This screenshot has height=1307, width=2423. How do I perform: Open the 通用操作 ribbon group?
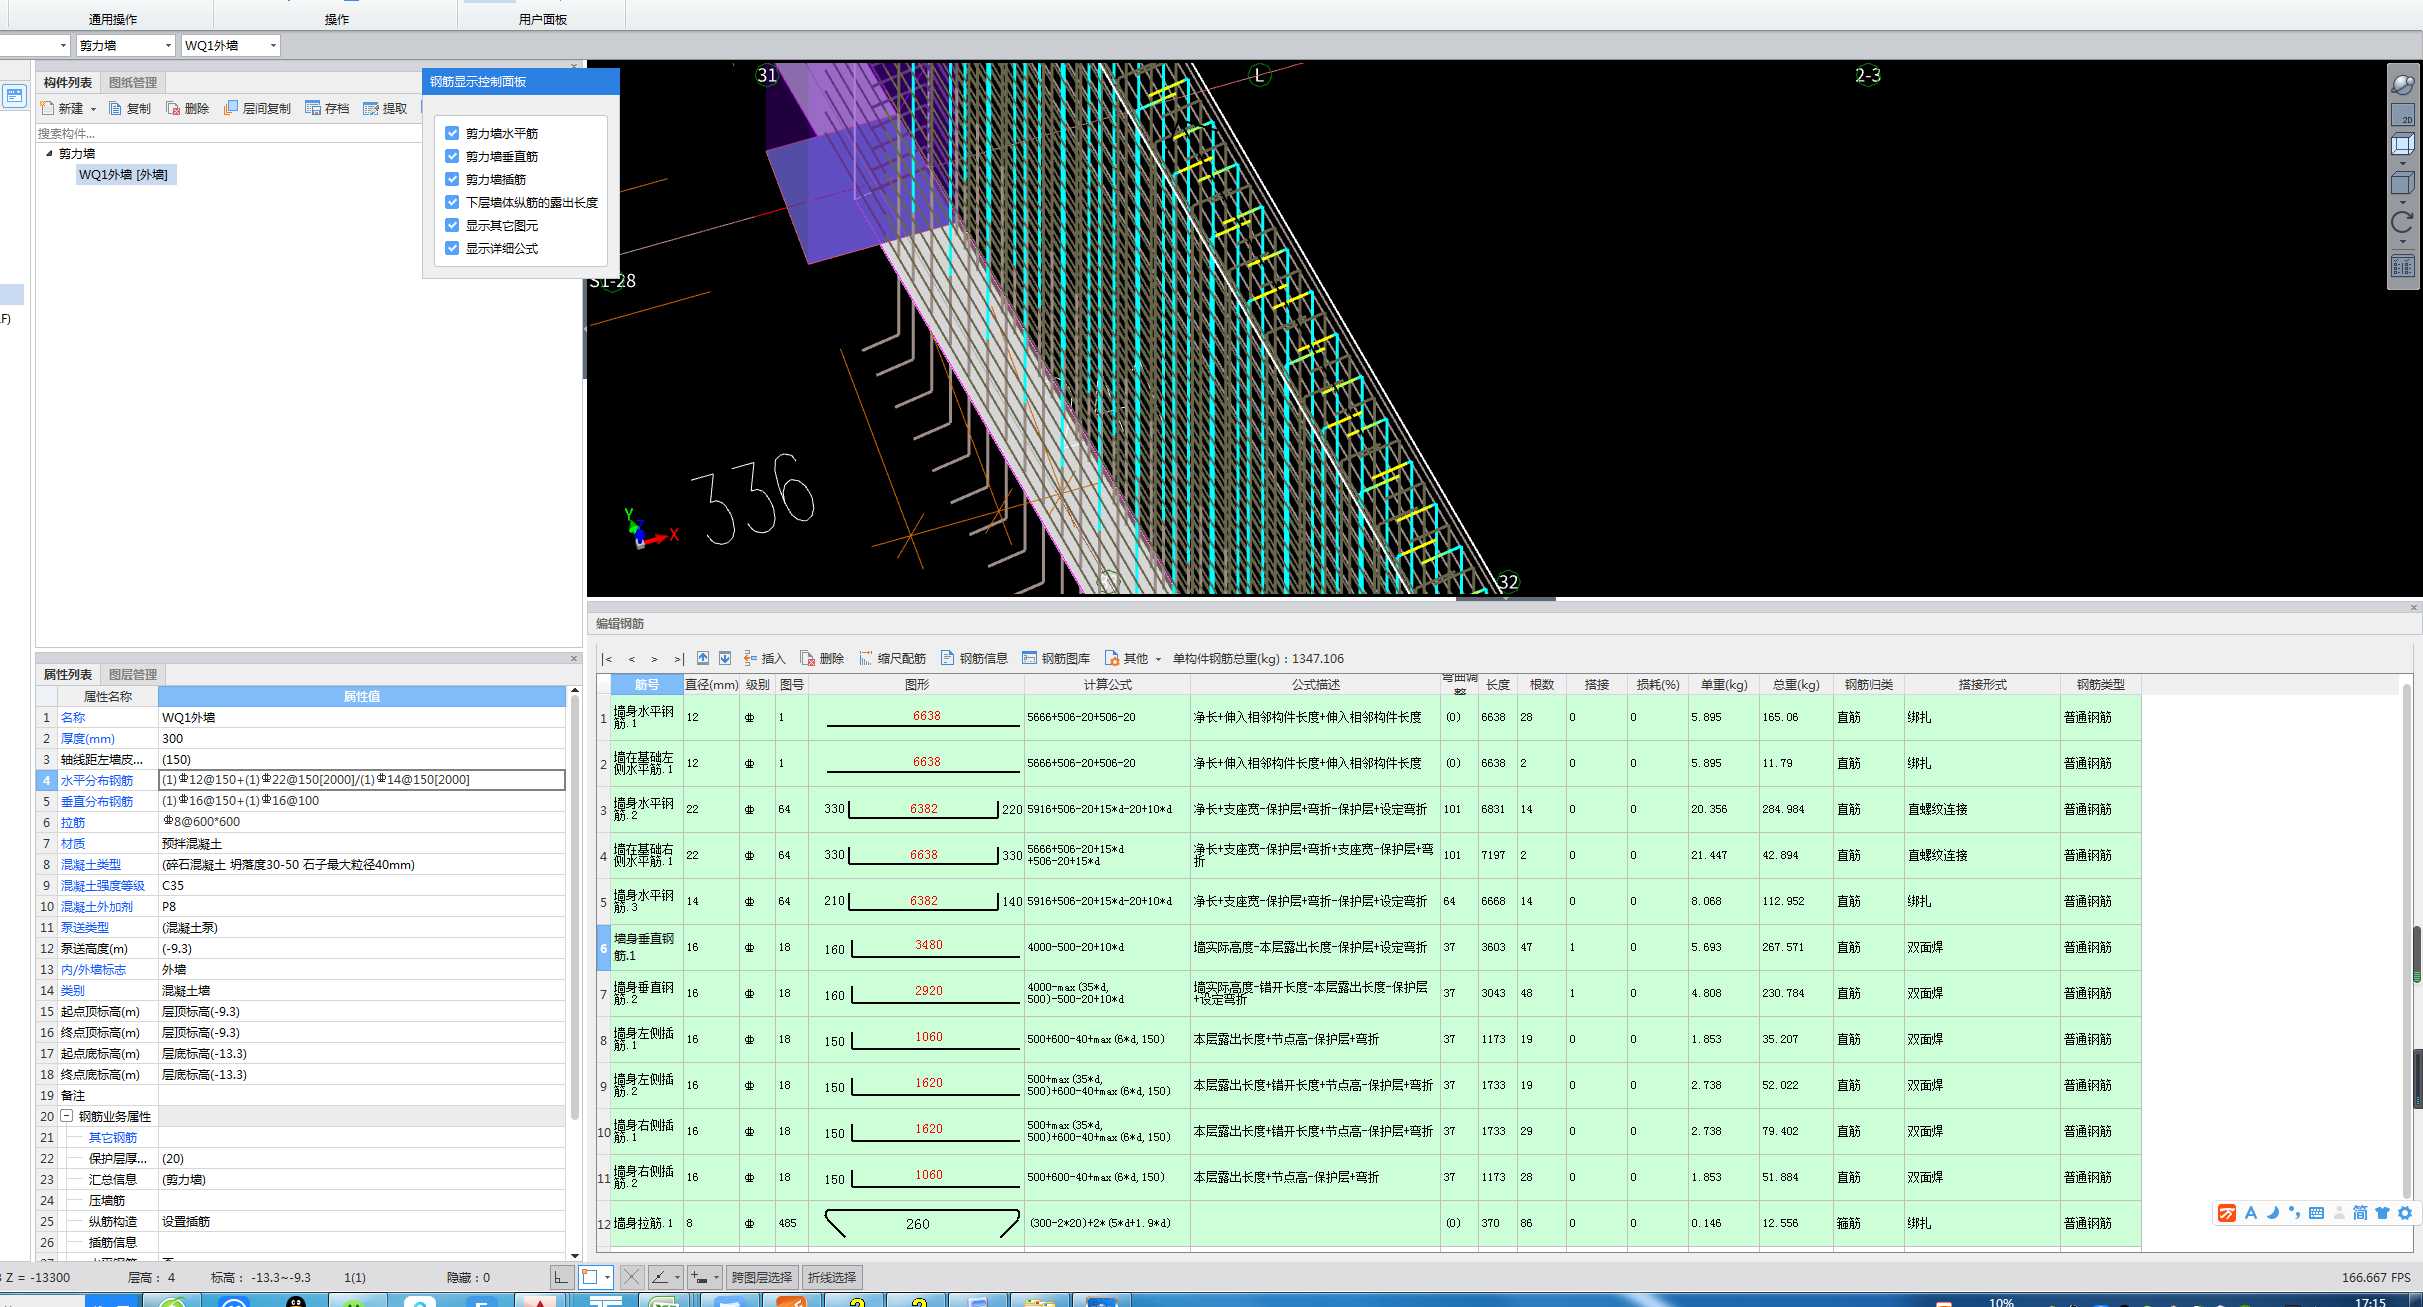113,19
